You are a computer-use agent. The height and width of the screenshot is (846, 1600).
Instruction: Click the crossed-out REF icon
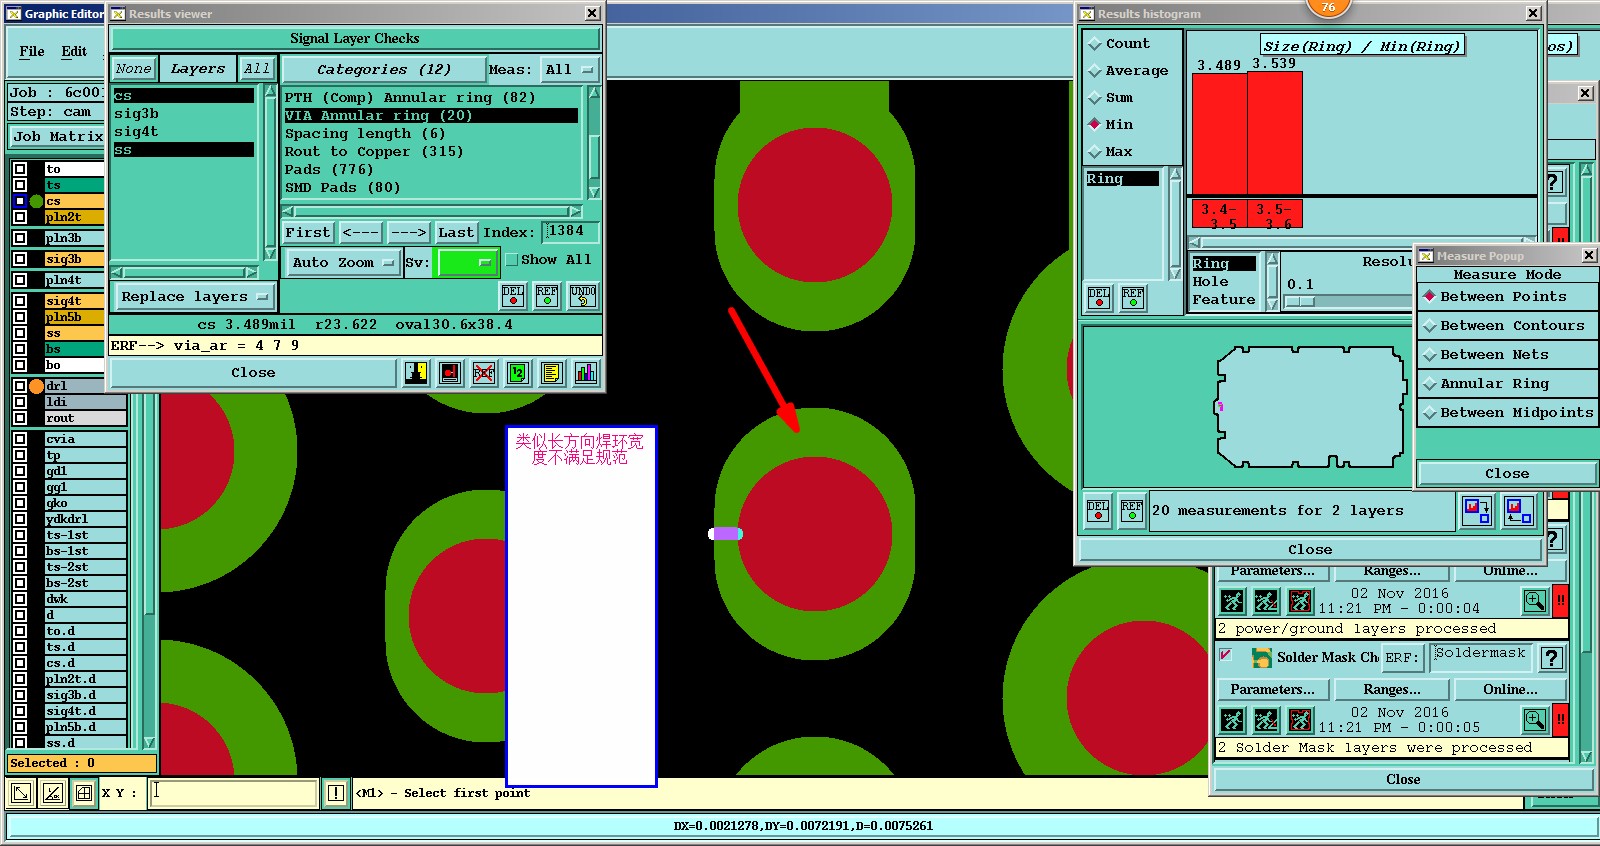tap(485, 373)
